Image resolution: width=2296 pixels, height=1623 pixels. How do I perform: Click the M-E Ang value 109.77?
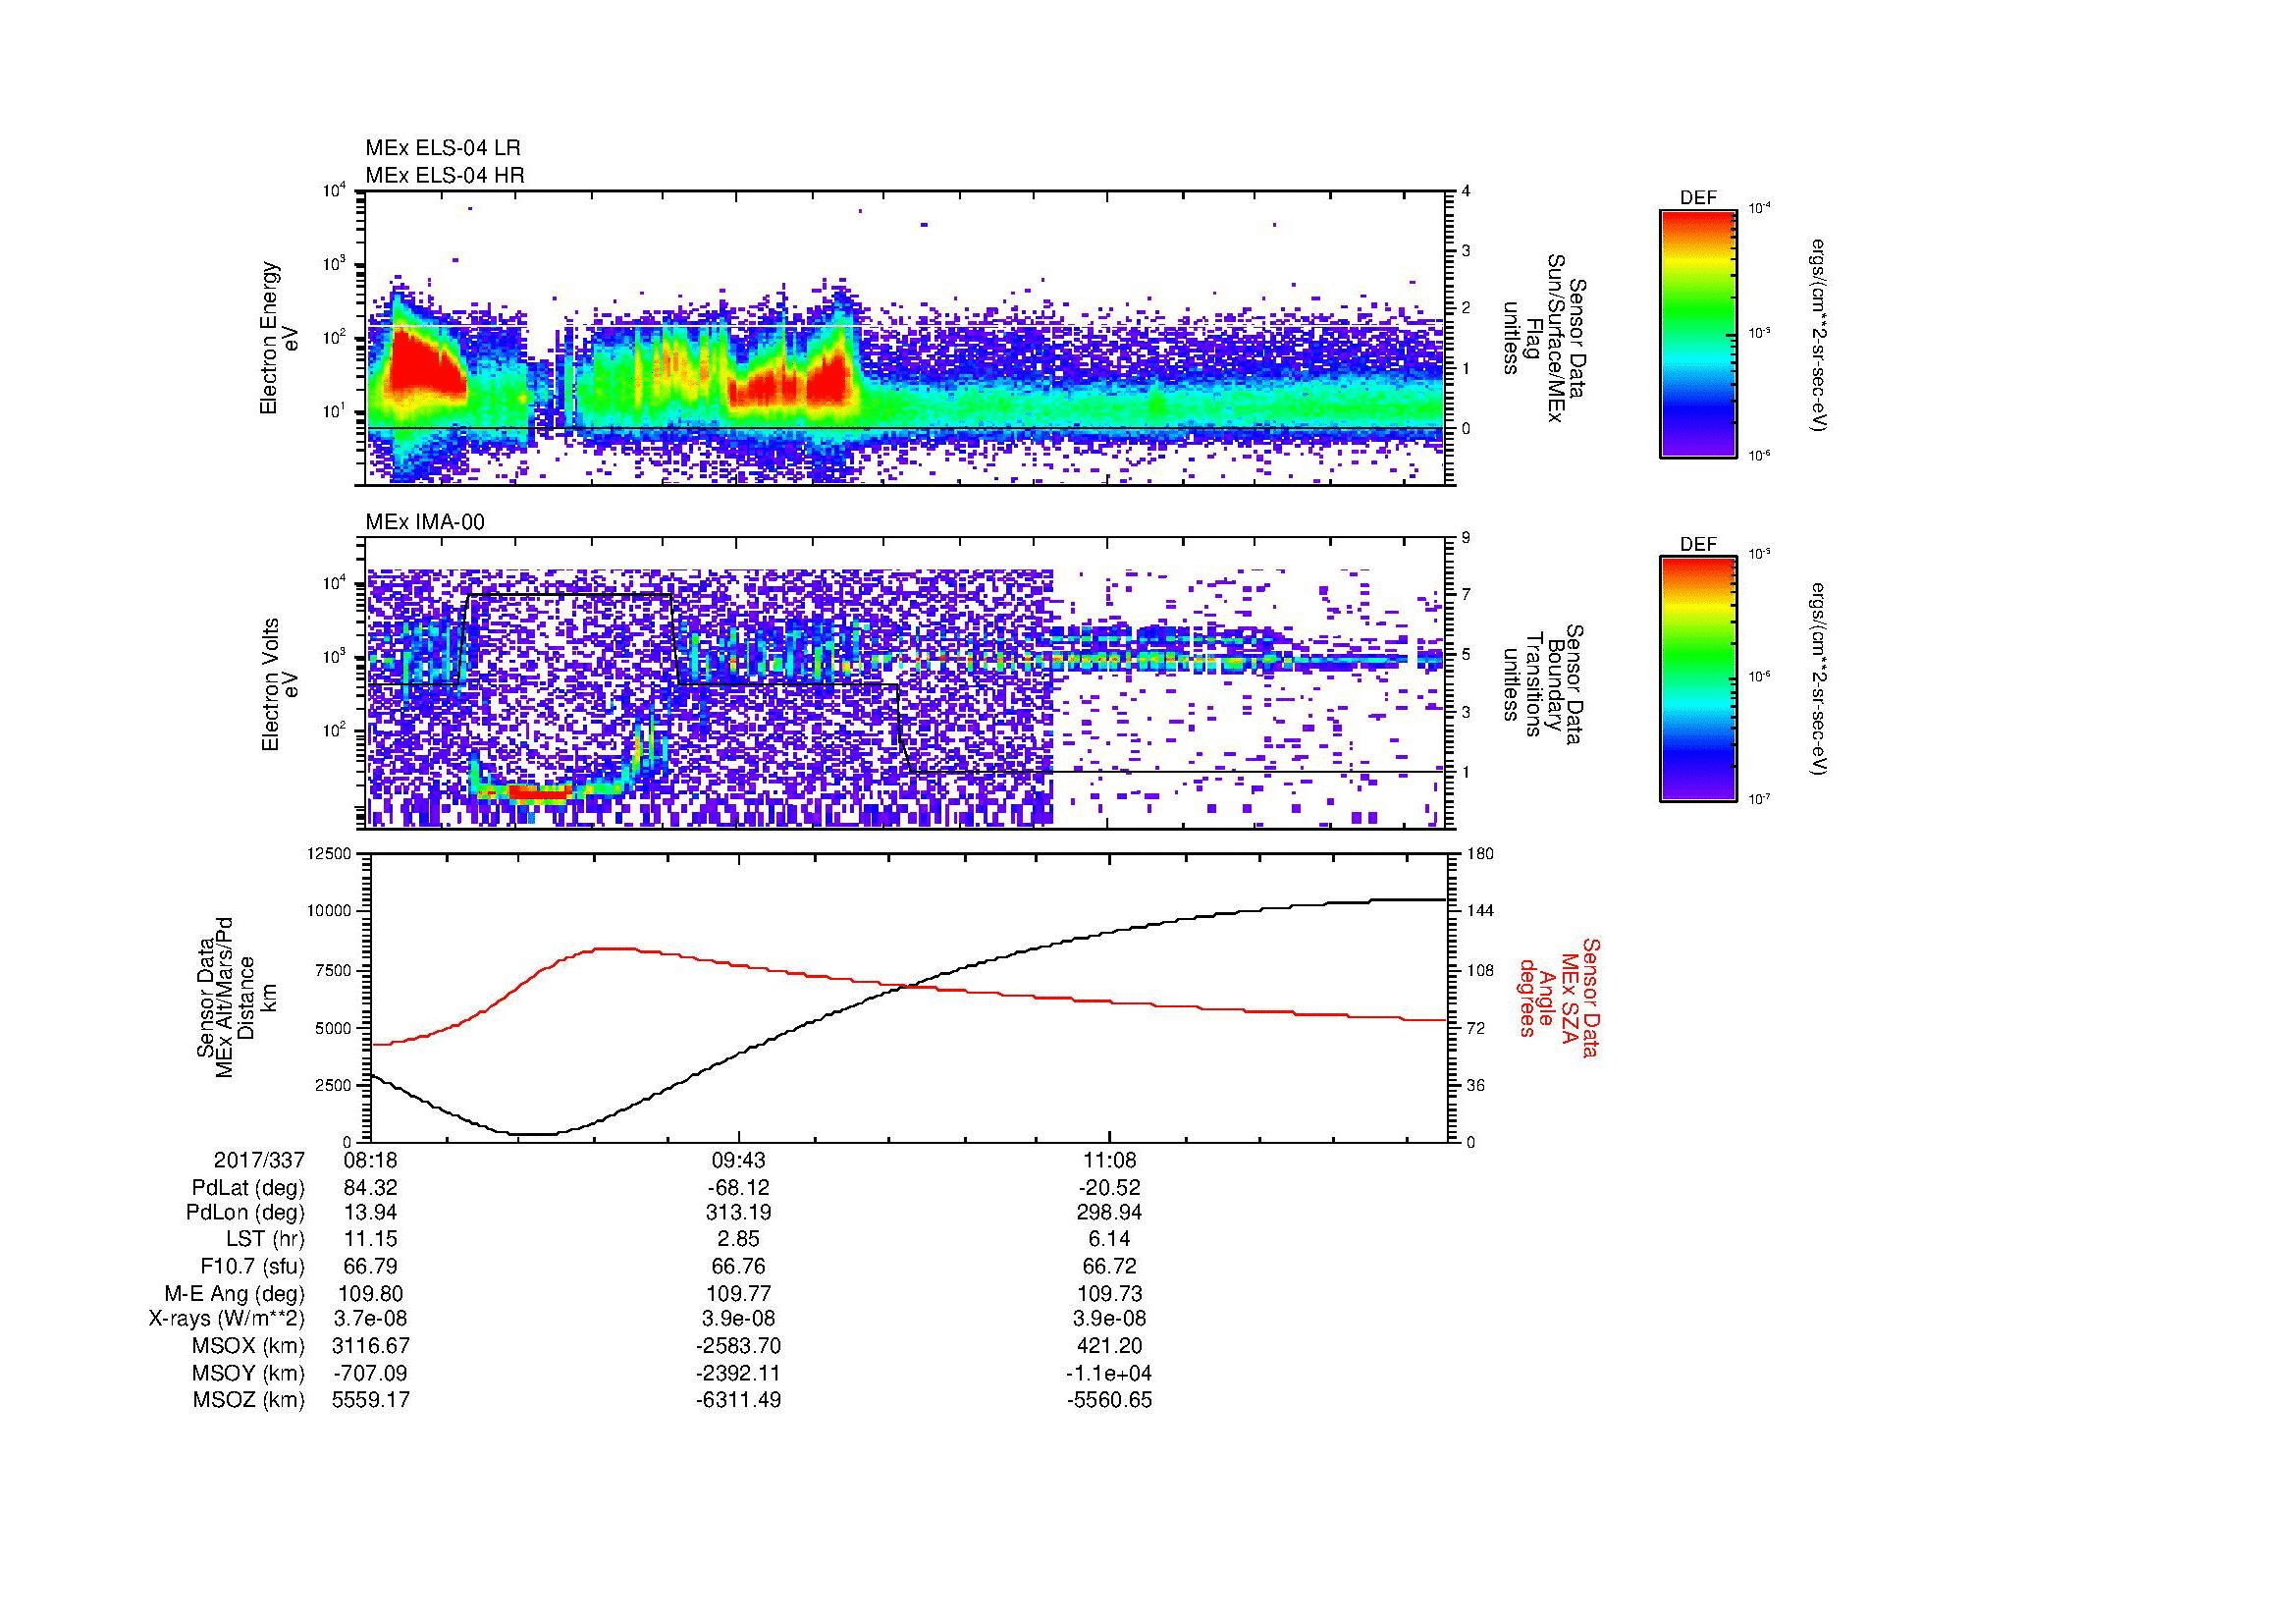point(739,1294)
